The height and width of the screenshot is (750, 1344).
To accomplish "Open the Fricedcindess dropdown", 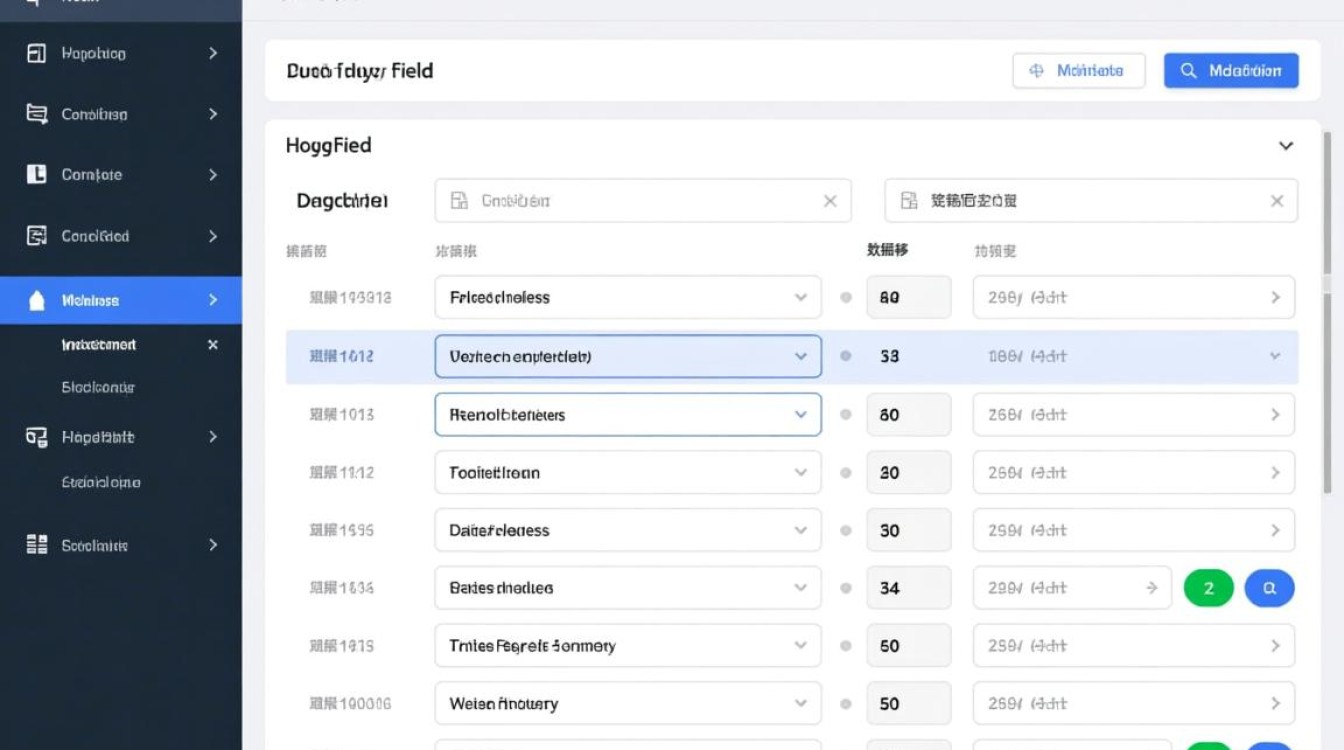I will (x=628, y=298).
